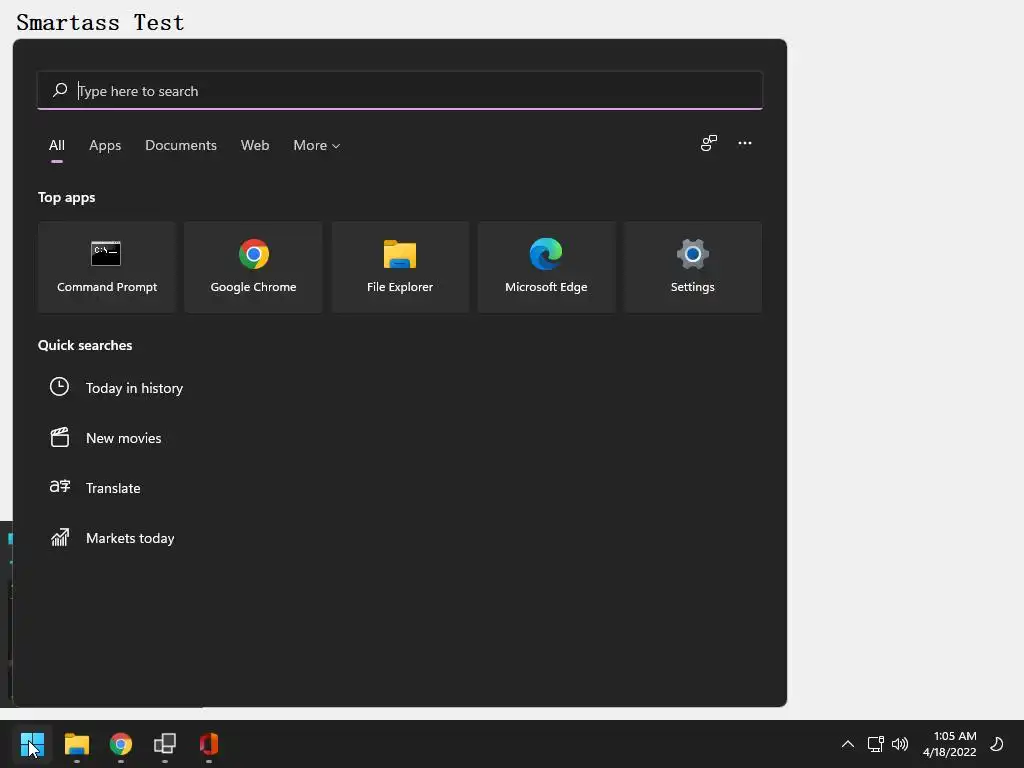The height and width of the screenshot is (768, 1024).
Task: Click the network tray icon
Action: pyautogui.click(x=875, y=744)
